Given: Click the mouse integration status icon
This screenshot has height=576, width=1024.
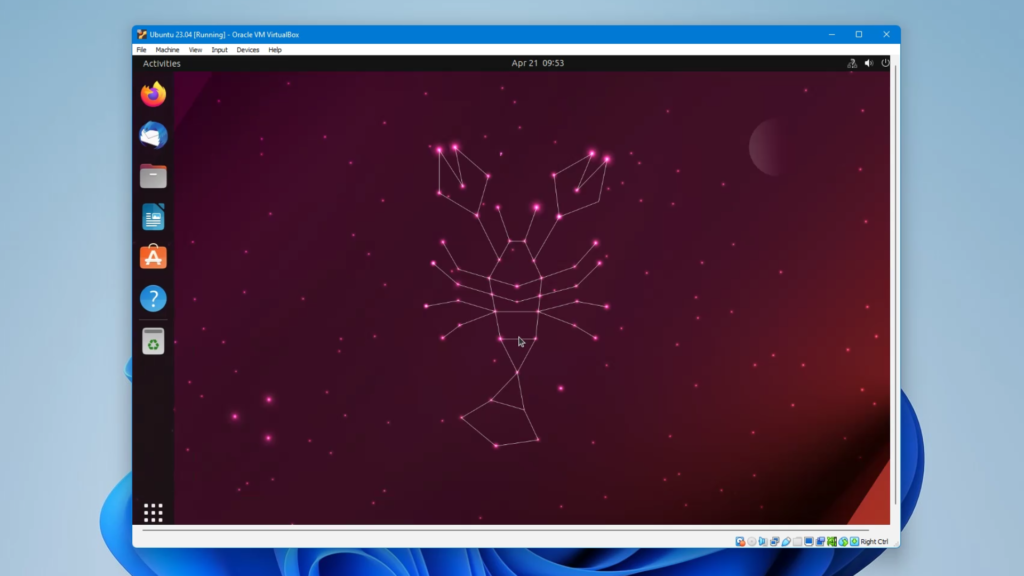Looking at the screenshot, I should (x=843, y=541).
